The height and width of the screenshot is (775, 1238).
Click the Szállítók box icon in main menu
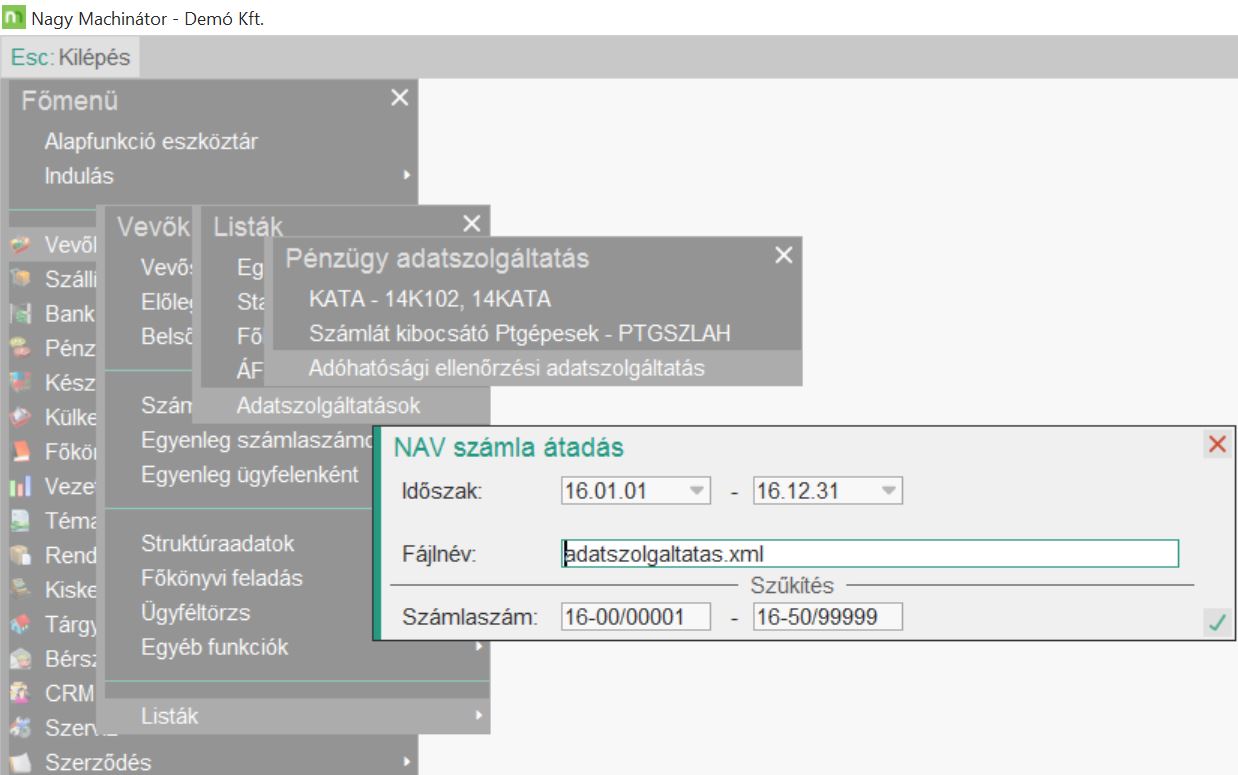[20, 280]
